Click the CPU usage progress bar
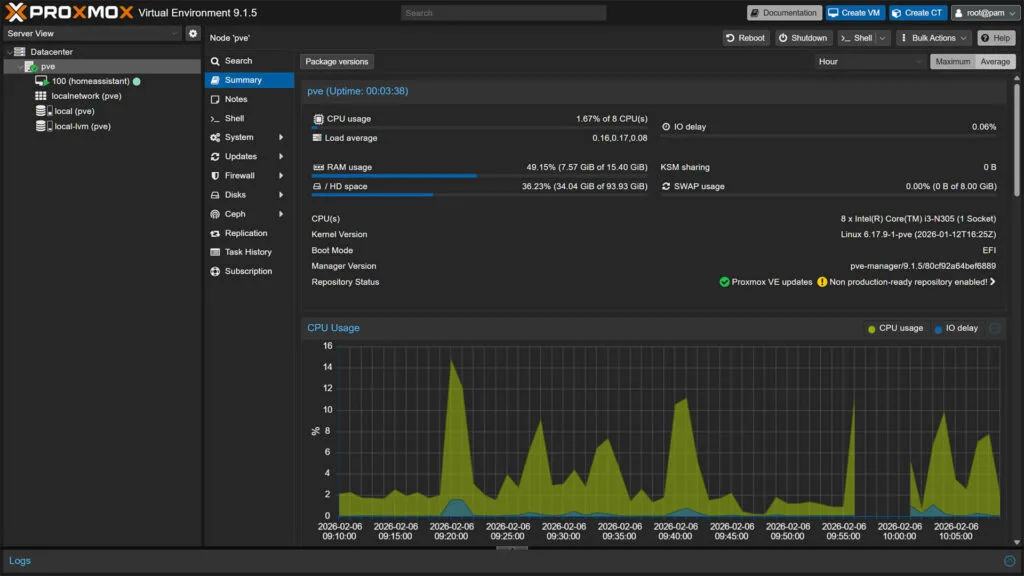 (x=480, y=127)
